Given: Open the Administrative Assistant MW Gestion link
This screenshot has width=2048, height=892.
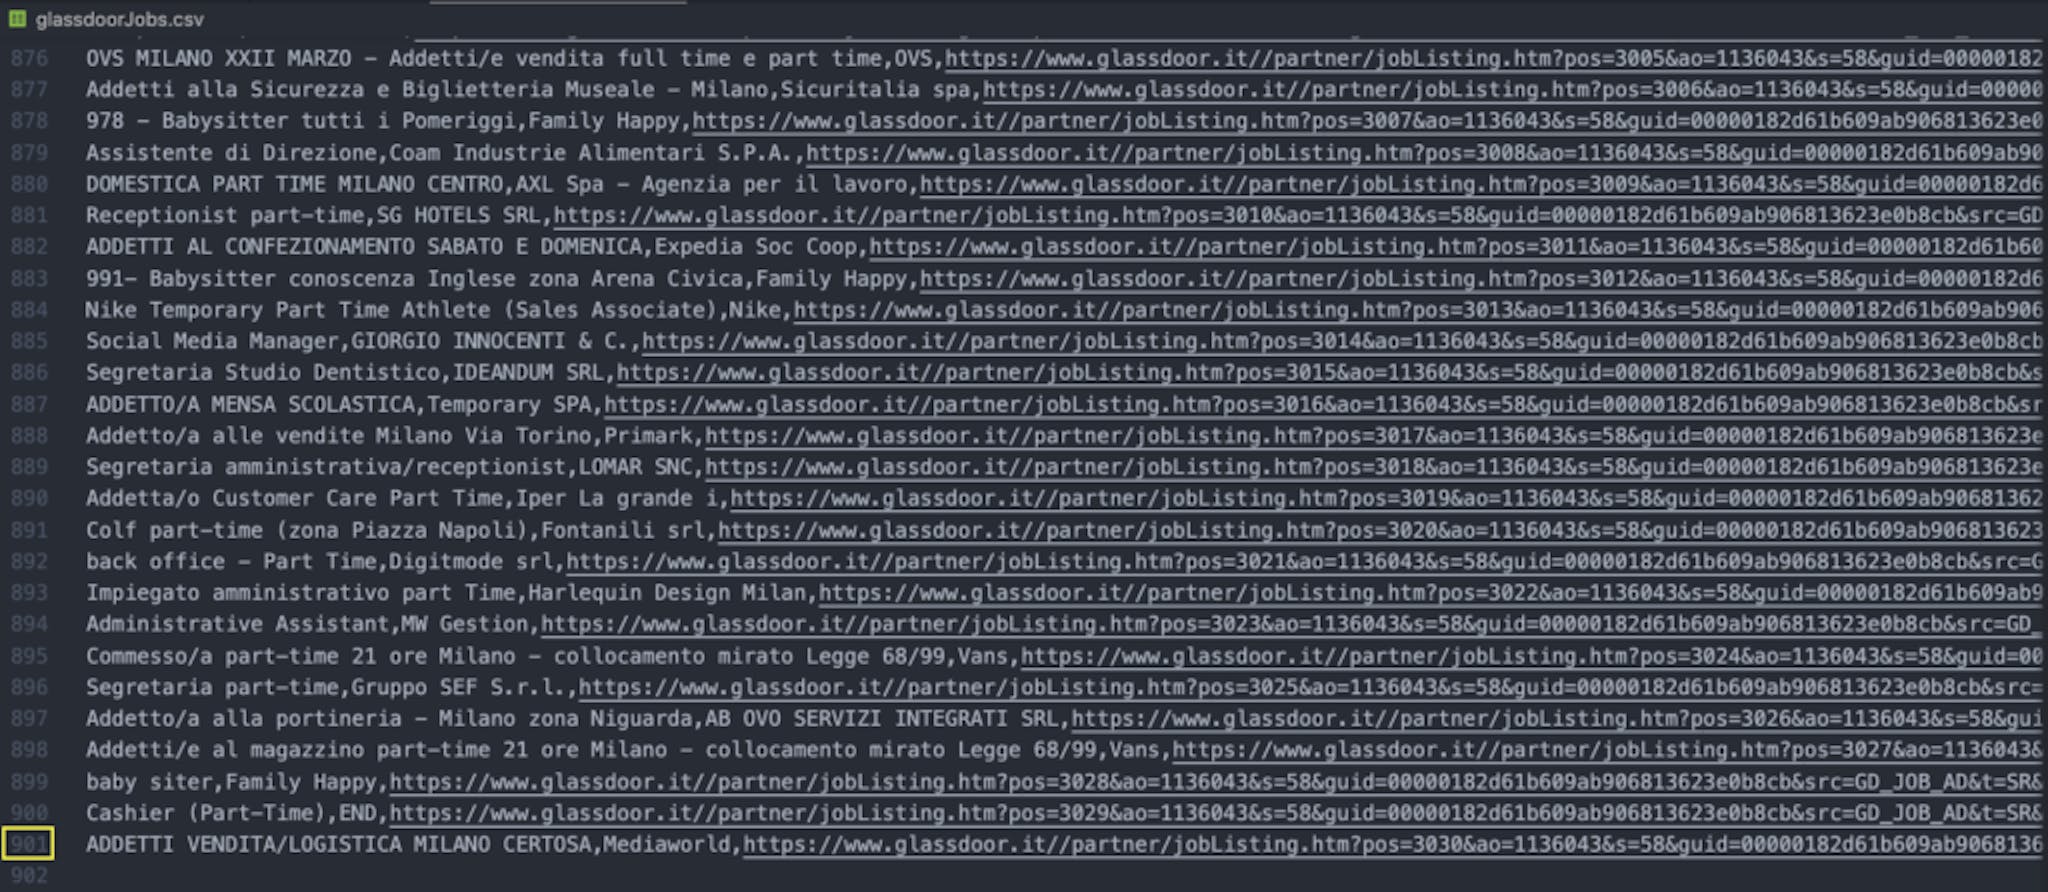Looking at the screenshot, I should (1291, 625).
